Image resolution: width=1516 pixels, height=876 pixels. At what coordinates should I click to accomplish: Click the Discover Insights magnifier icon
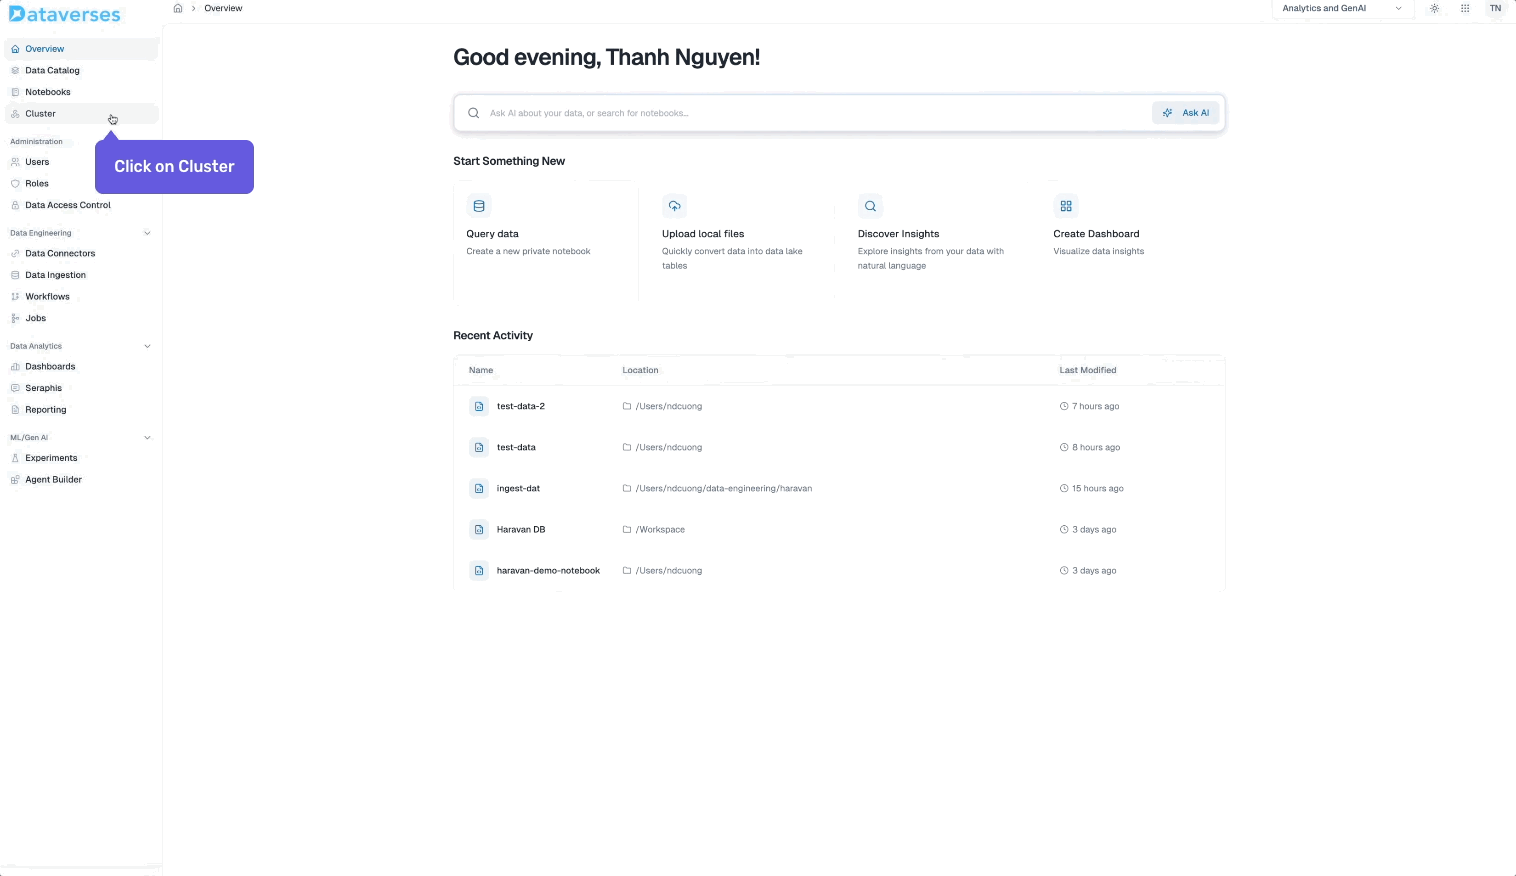pyautogui.click(x=870, y=206)
